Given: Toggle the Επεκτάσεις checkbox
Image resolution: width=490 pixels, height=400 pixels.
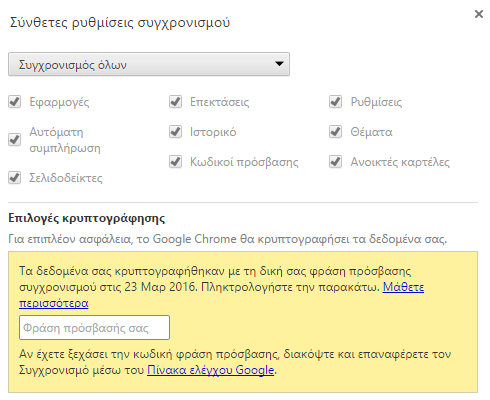Looking at the screenshot, I should (x=175, y=102).
